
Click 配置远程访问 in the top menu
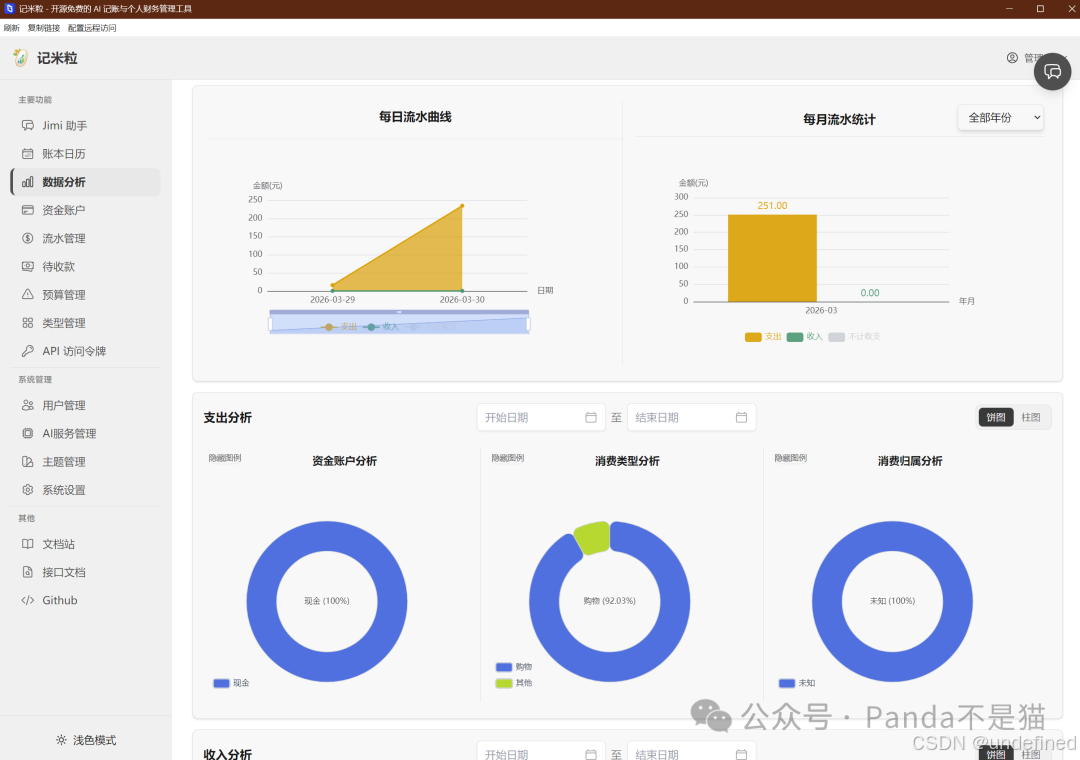92,28
